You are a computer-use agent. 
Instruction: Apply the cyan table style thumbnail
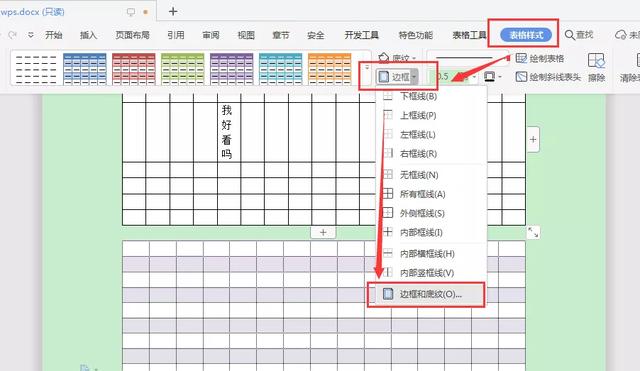281,69
